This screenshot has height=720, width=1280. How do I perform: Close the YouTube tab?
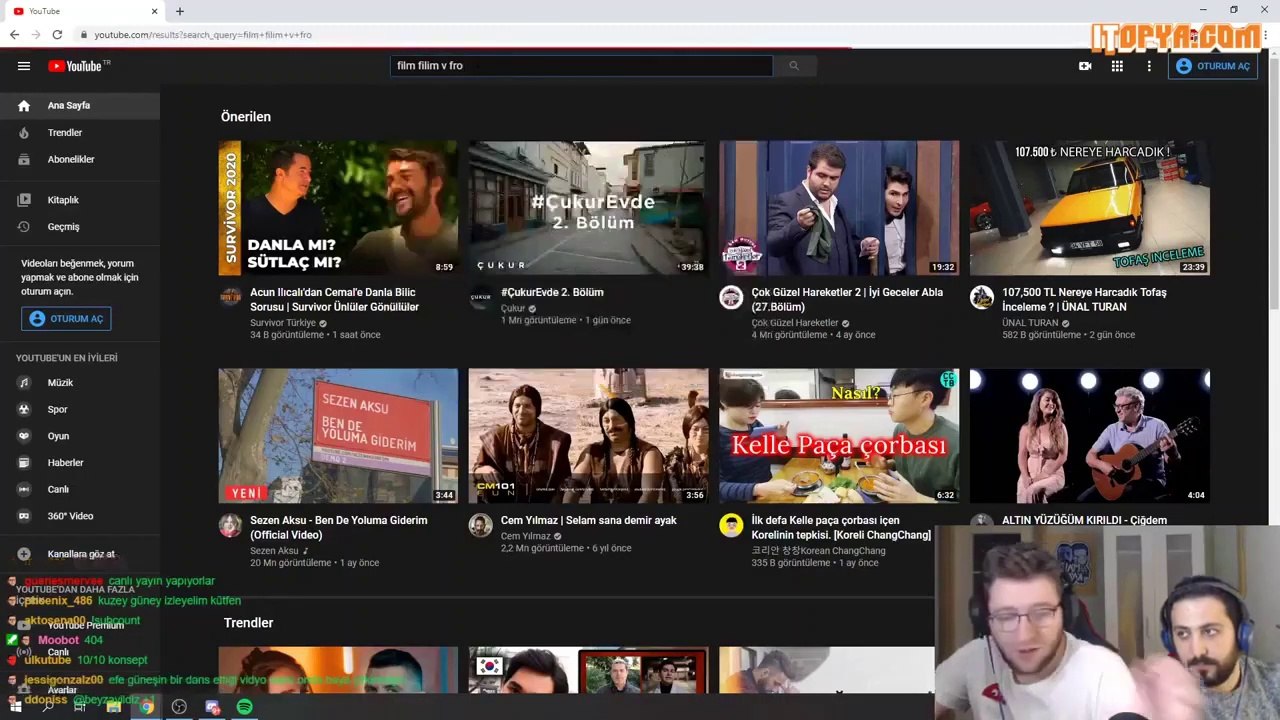[155, 11]
